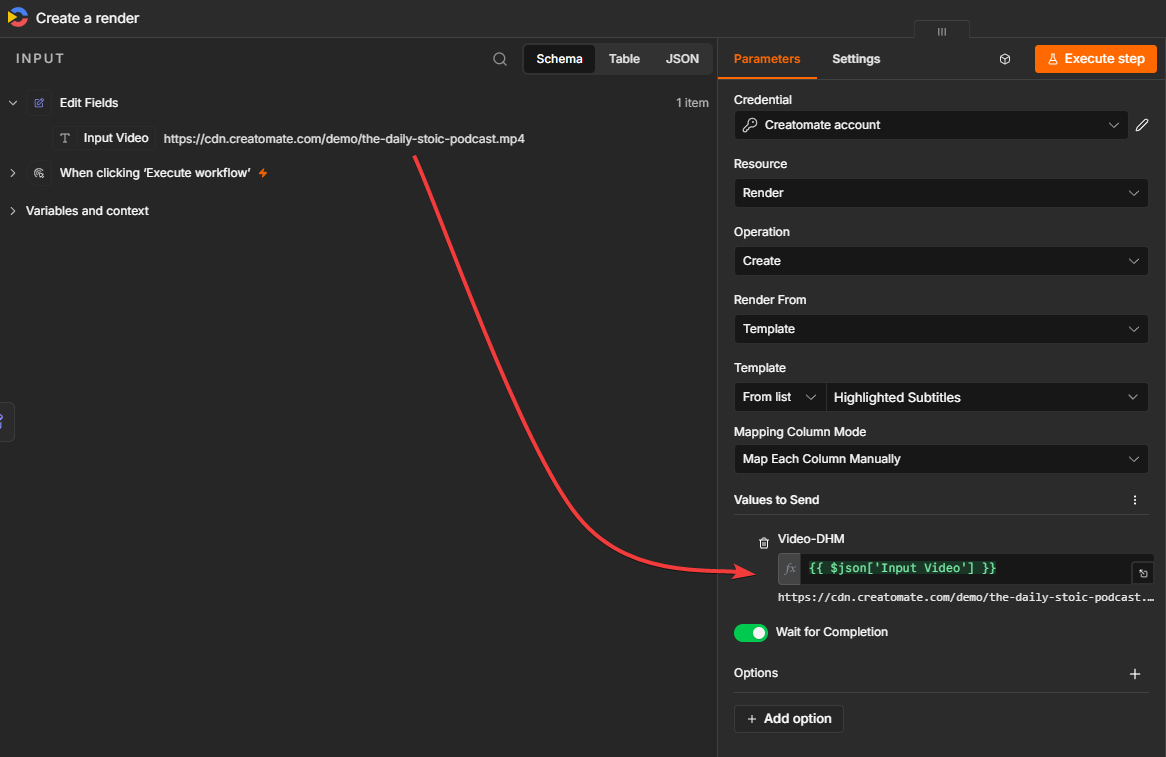Click the INPUT panel heading

pos(40,59)
